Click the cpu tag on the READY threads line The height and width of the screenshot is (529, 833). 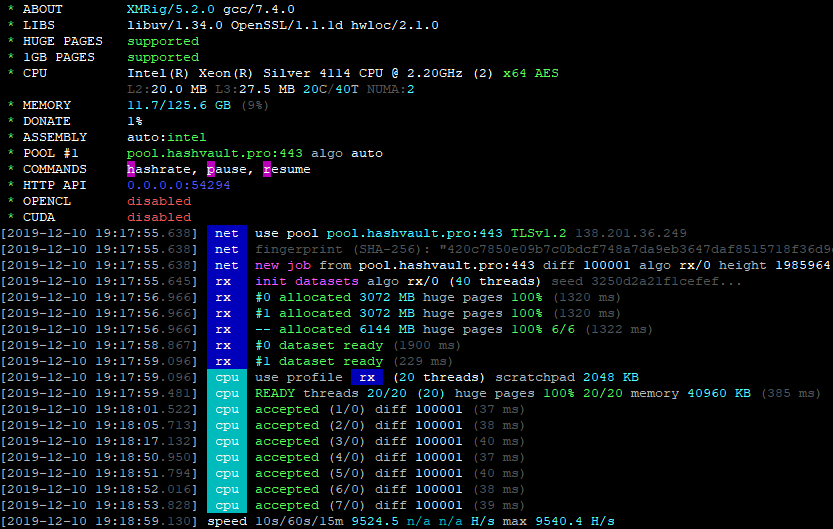pos(227,393)
